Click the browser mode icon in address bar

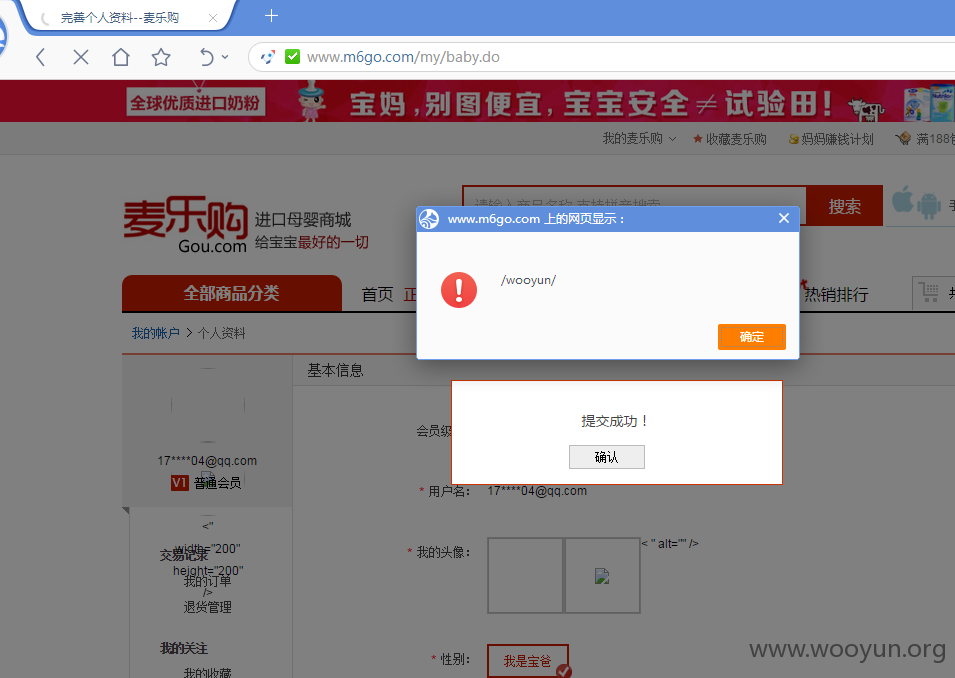click(x=267, y=57)
